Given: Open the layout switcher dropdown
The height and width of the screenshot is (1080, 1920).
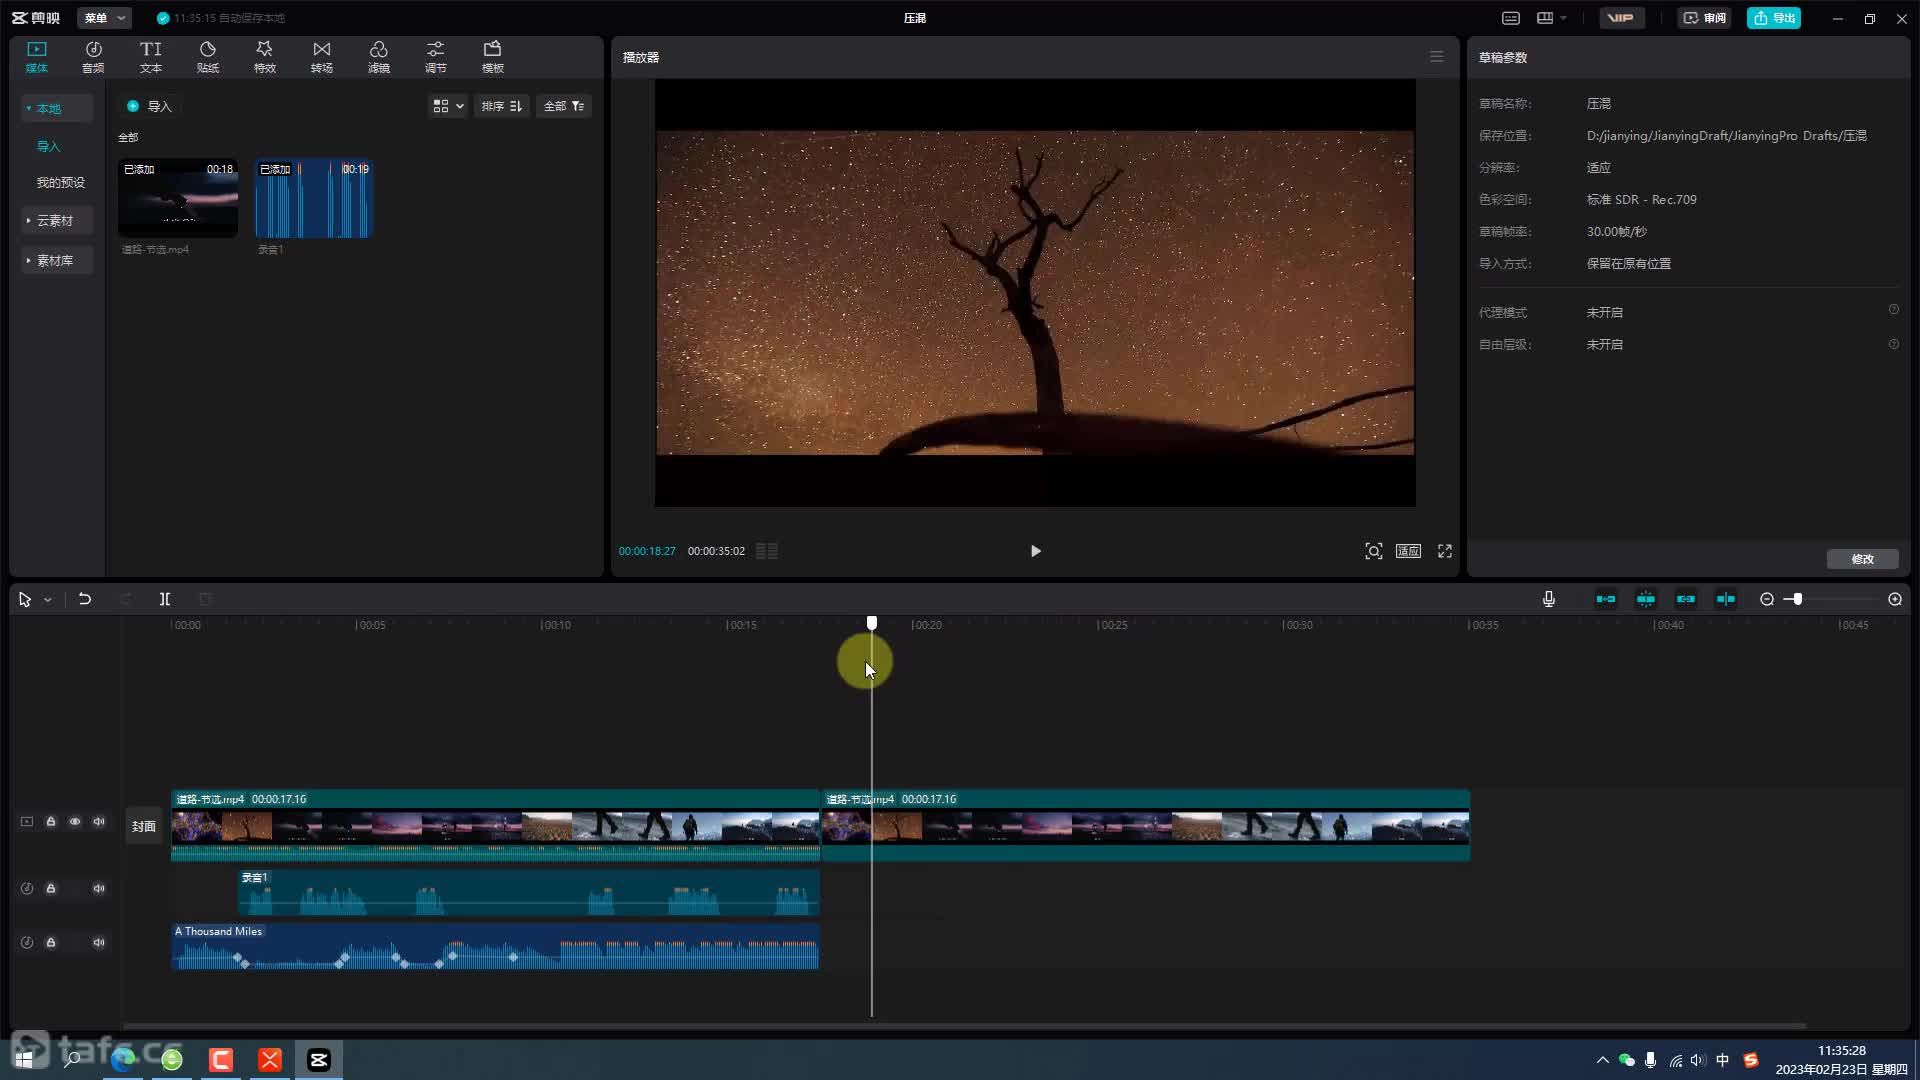Looking at the screenshot, I should (1551, 18).
